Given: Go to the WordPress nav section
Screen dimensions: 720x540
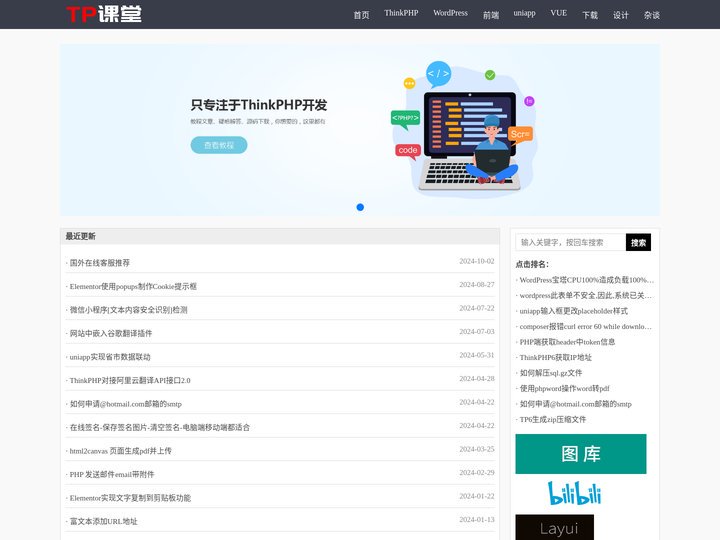Looking at the screenshot, I should 450,13.
